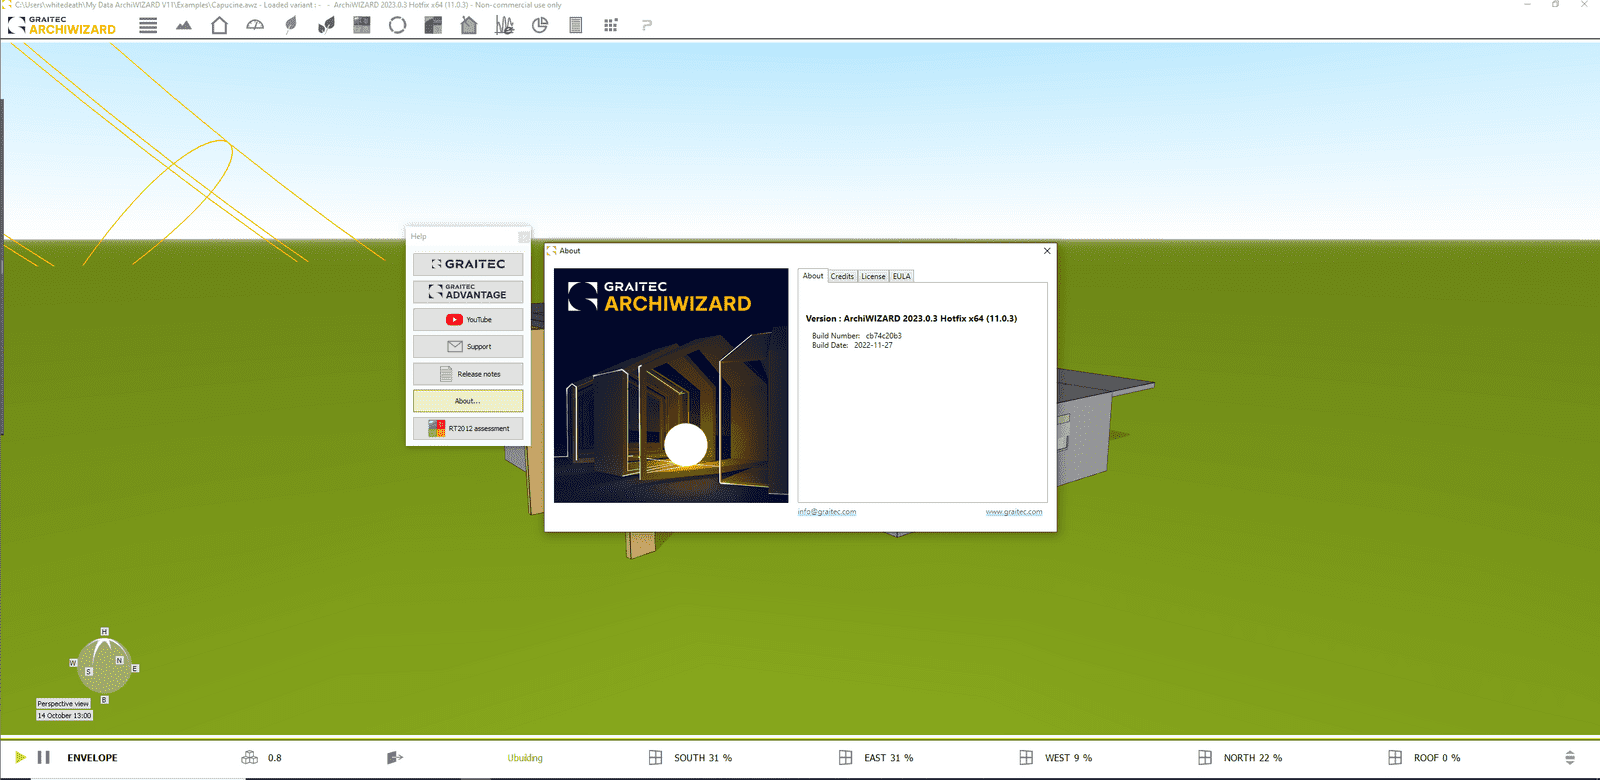Click the W marker on compass sphere
Image resolution: width=1600 pixels, height=780 pixels.
tap(73, 663)
